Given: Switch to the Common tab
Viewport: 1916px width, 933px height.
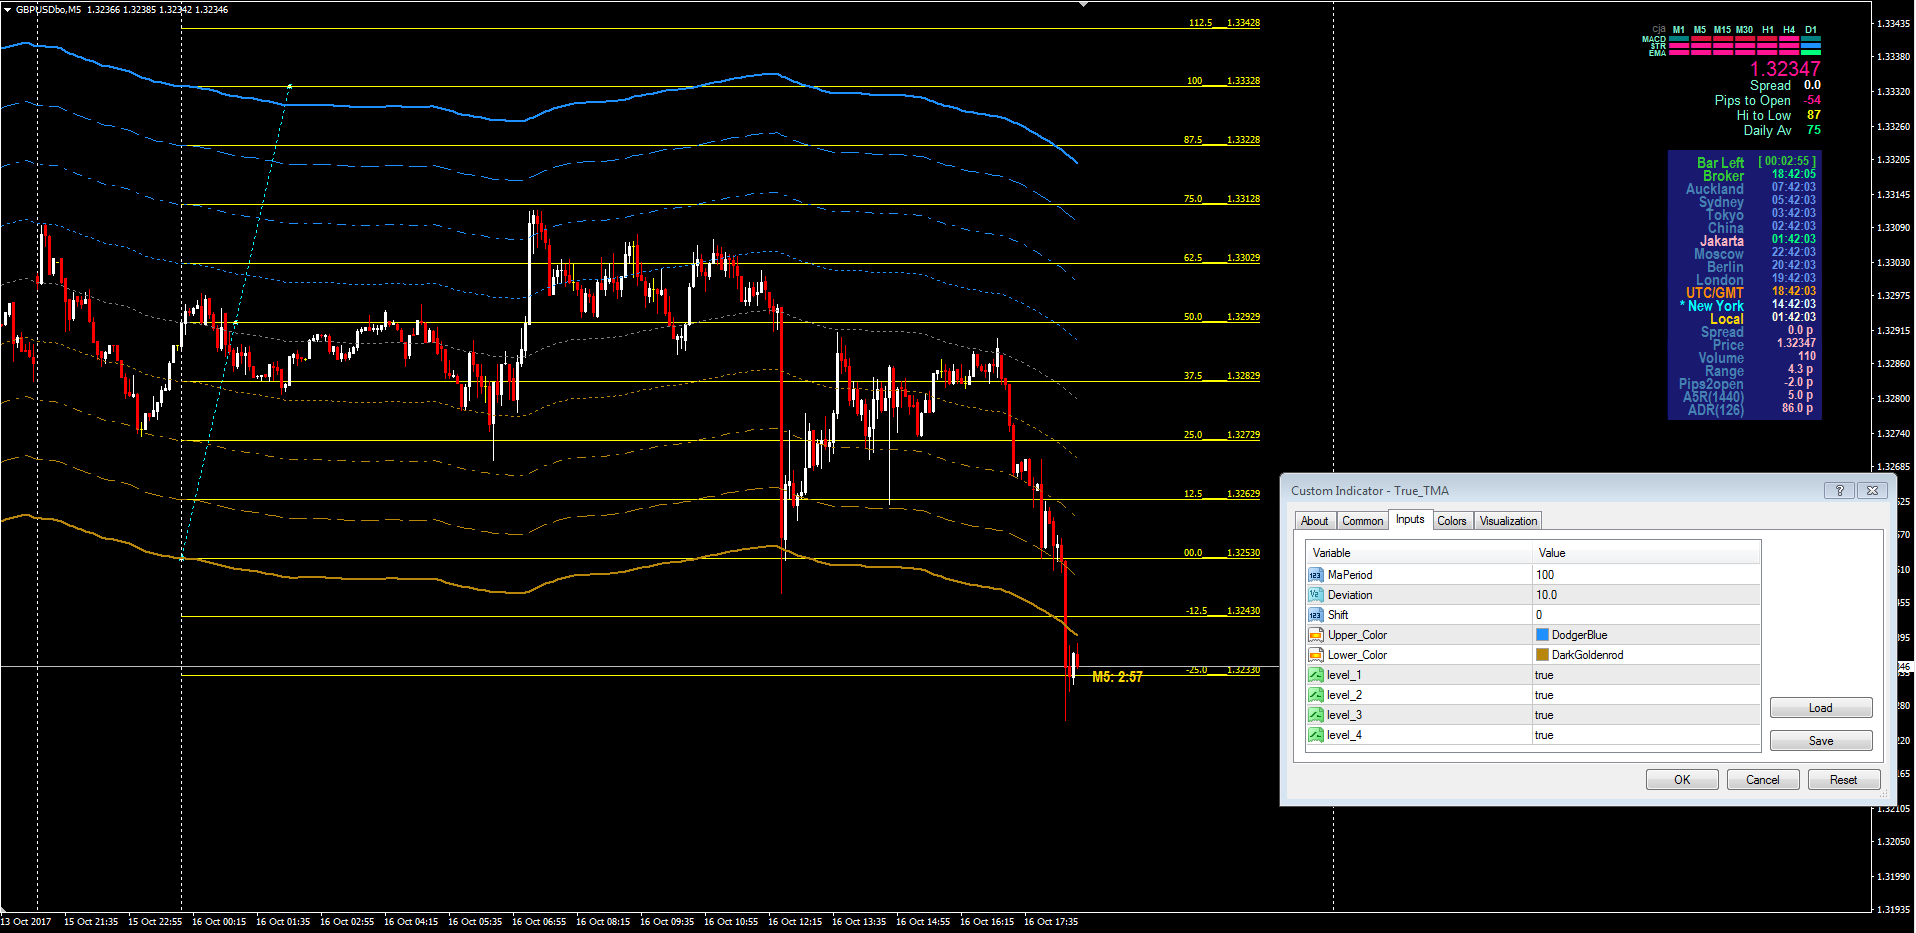Looking at the screenshot, I should coord(1362,521).
